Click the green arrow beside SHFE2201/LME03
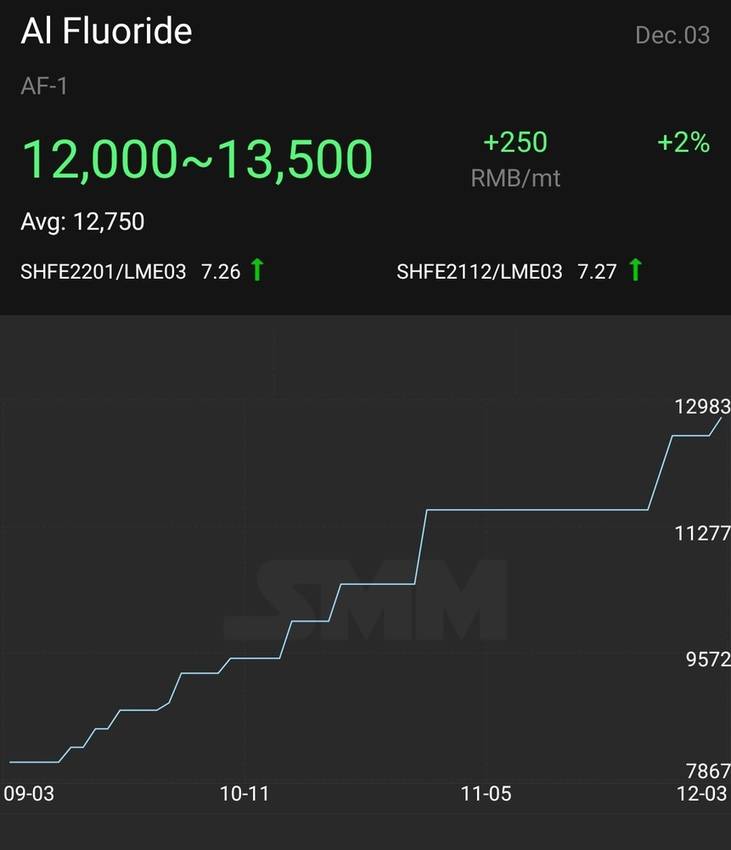The width and height of the screenshot is (731, 850). (258, 270)
